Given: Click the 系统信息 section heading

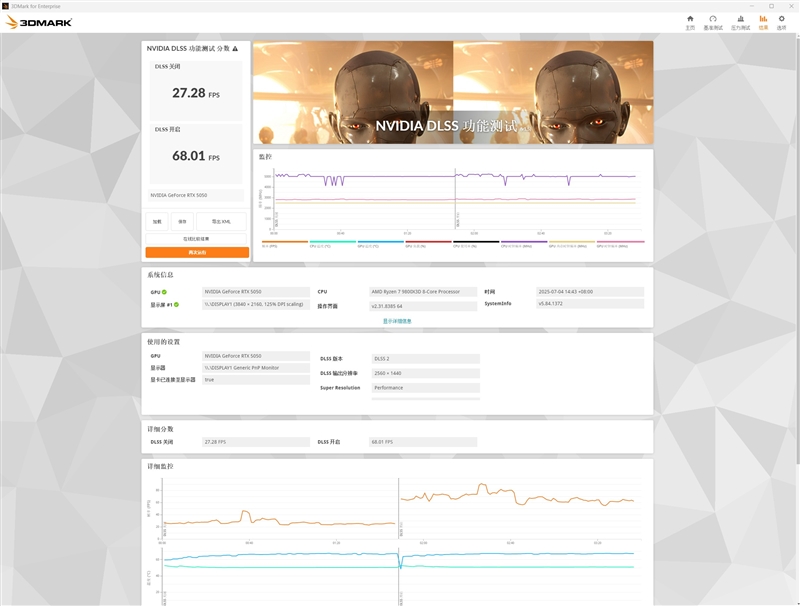Looking at the screenshot, I should click(x=160, y=275).
